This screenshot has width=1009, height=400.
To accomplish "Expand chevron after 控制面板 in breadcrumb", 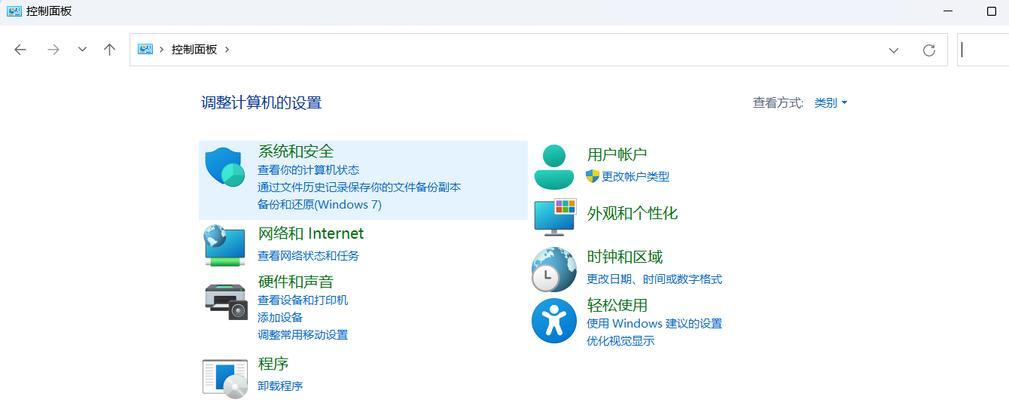I will tap(227, 50).
